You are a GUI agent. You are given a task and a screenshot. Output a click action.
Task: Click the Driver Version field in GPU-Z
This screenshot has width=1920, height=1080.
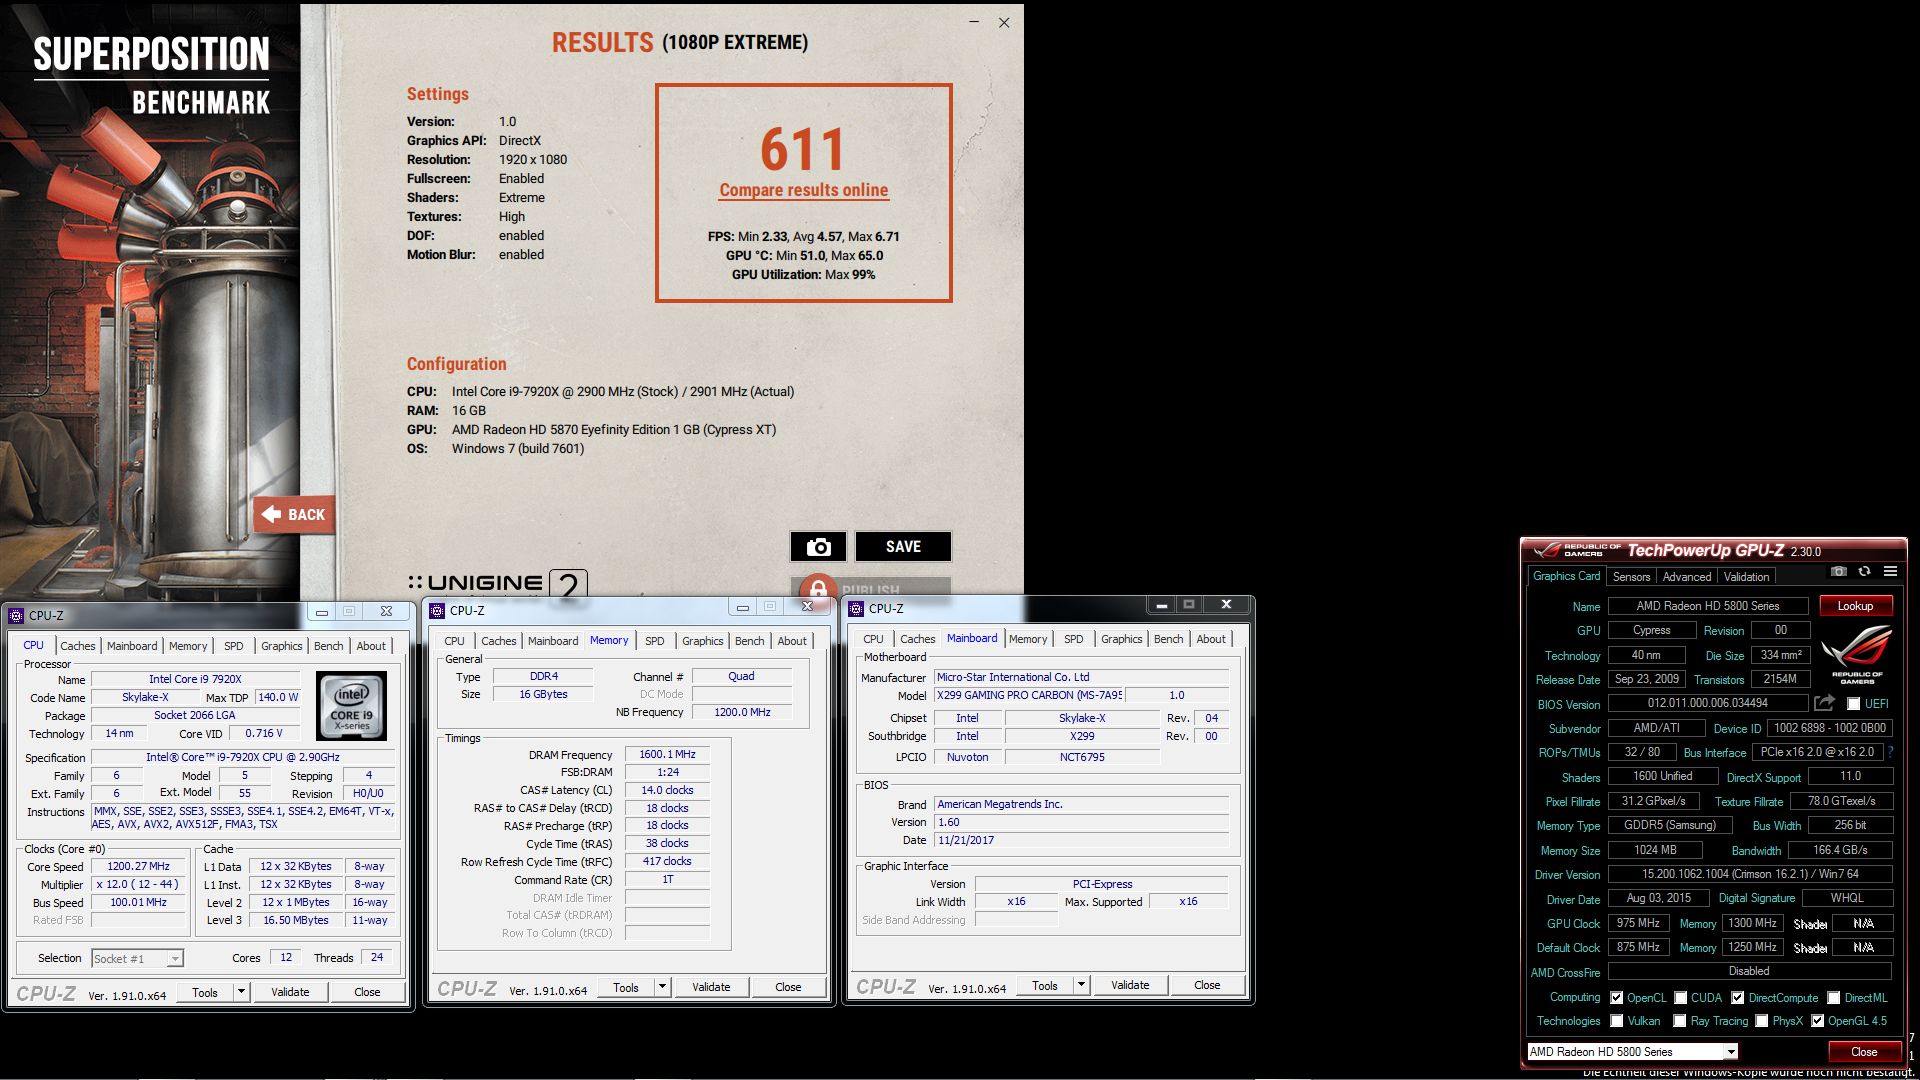pos(1749,874)
